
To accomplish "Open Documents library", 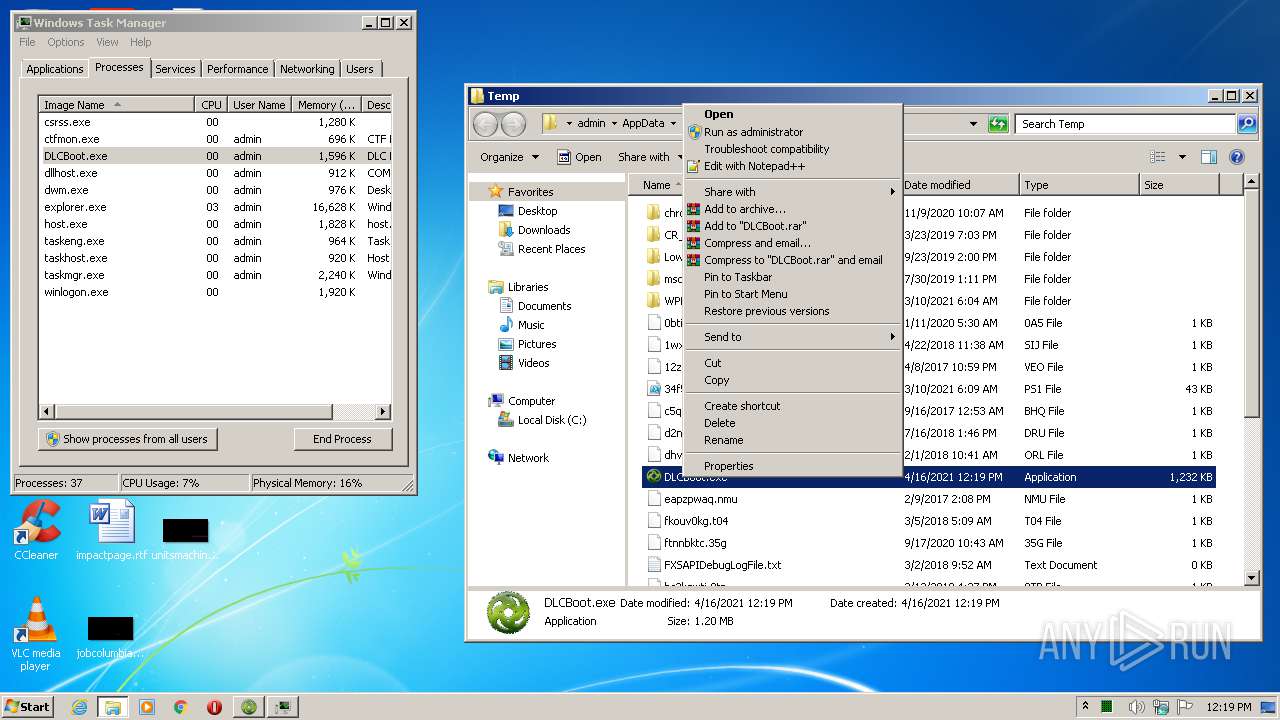I will coord(544,306).
